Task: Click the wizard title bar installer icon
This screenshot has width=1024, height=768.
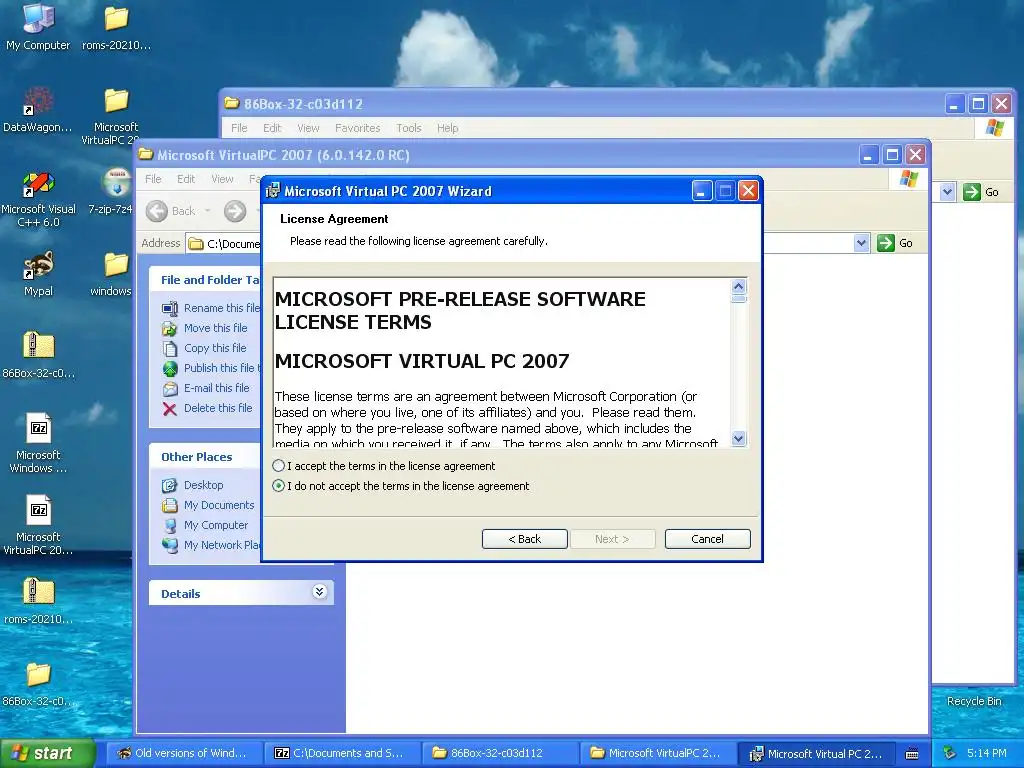Action: pos(272,191)
